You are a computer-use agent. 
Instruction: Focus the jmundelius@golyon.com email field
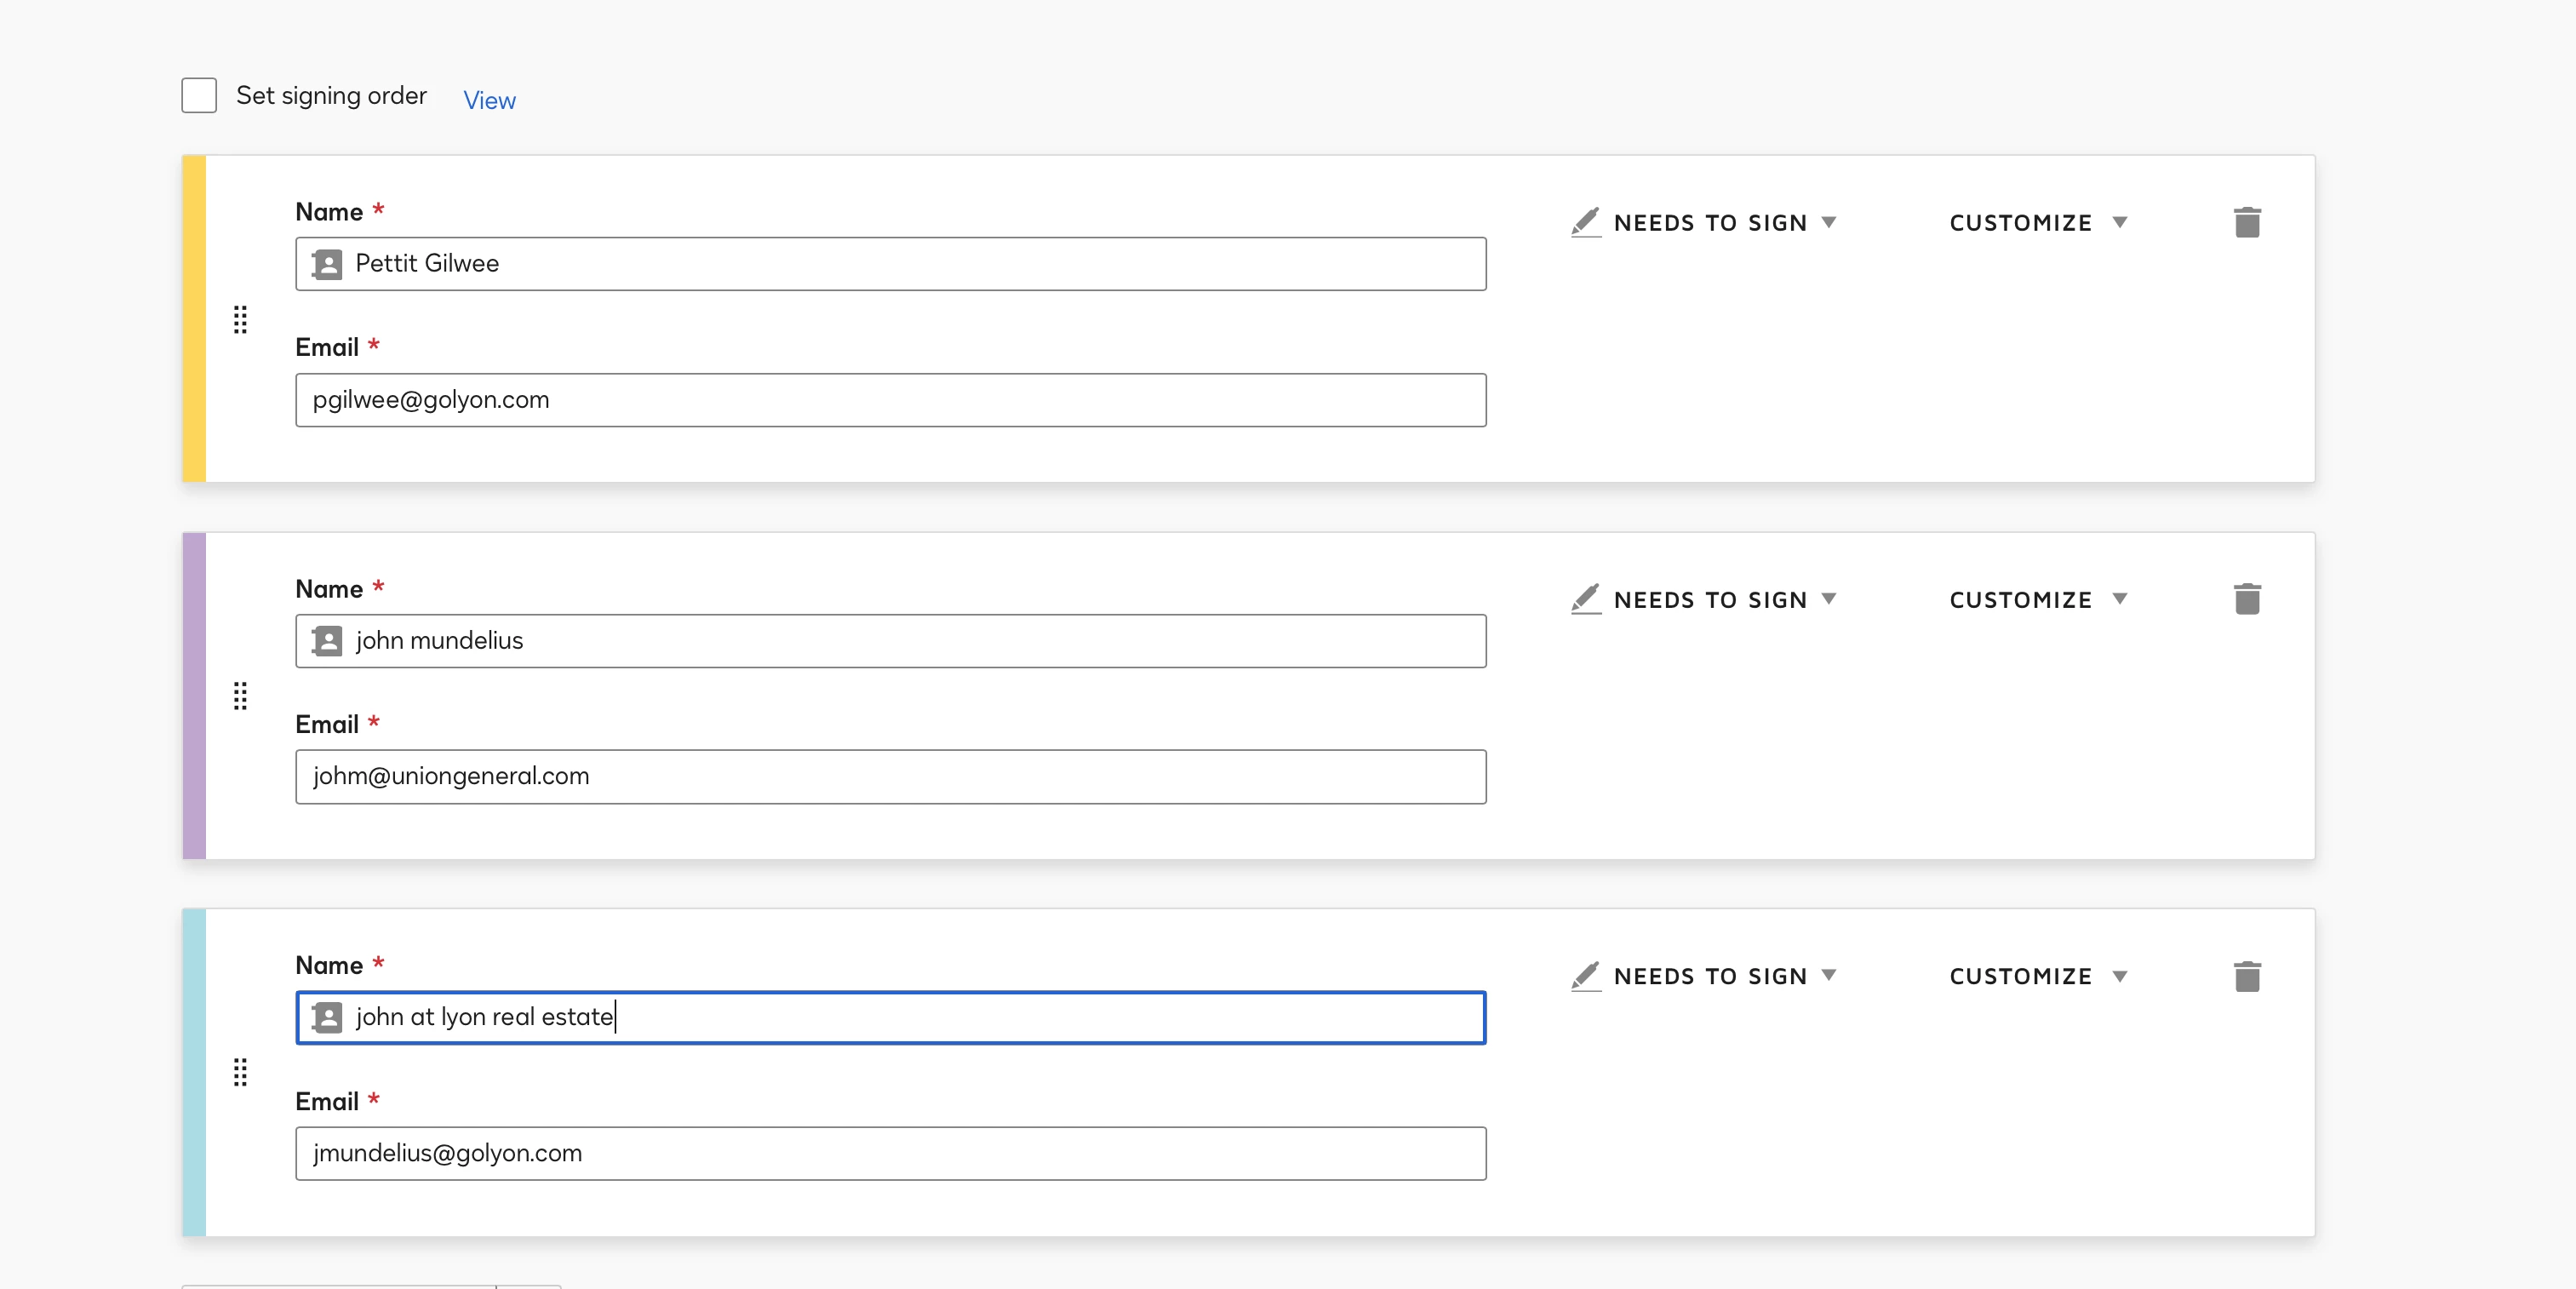pos(890,1154)
